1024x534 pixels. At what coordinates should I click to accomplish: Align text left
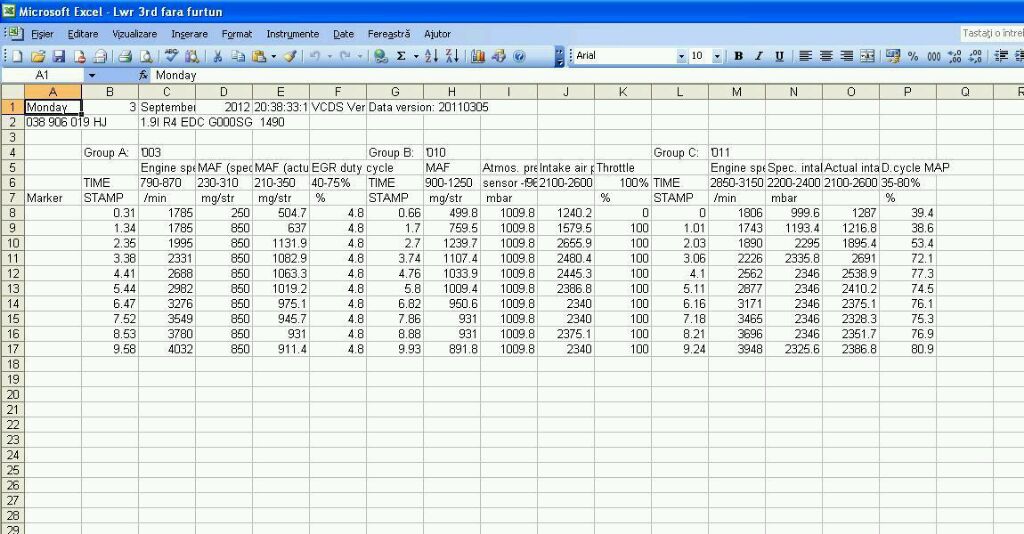click(805, 56)
